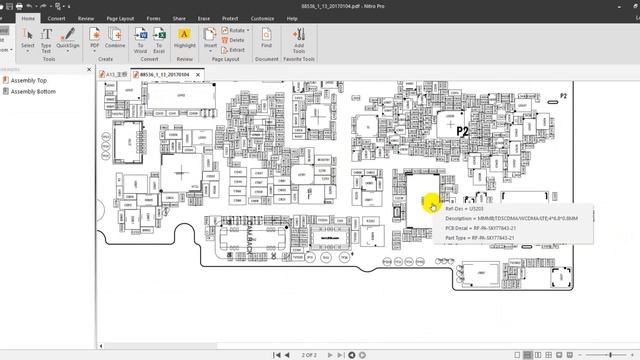Expand the Rotate dropdown arrow
The height and width of the screenshot is (360, 640).
(x=248, y=30)
